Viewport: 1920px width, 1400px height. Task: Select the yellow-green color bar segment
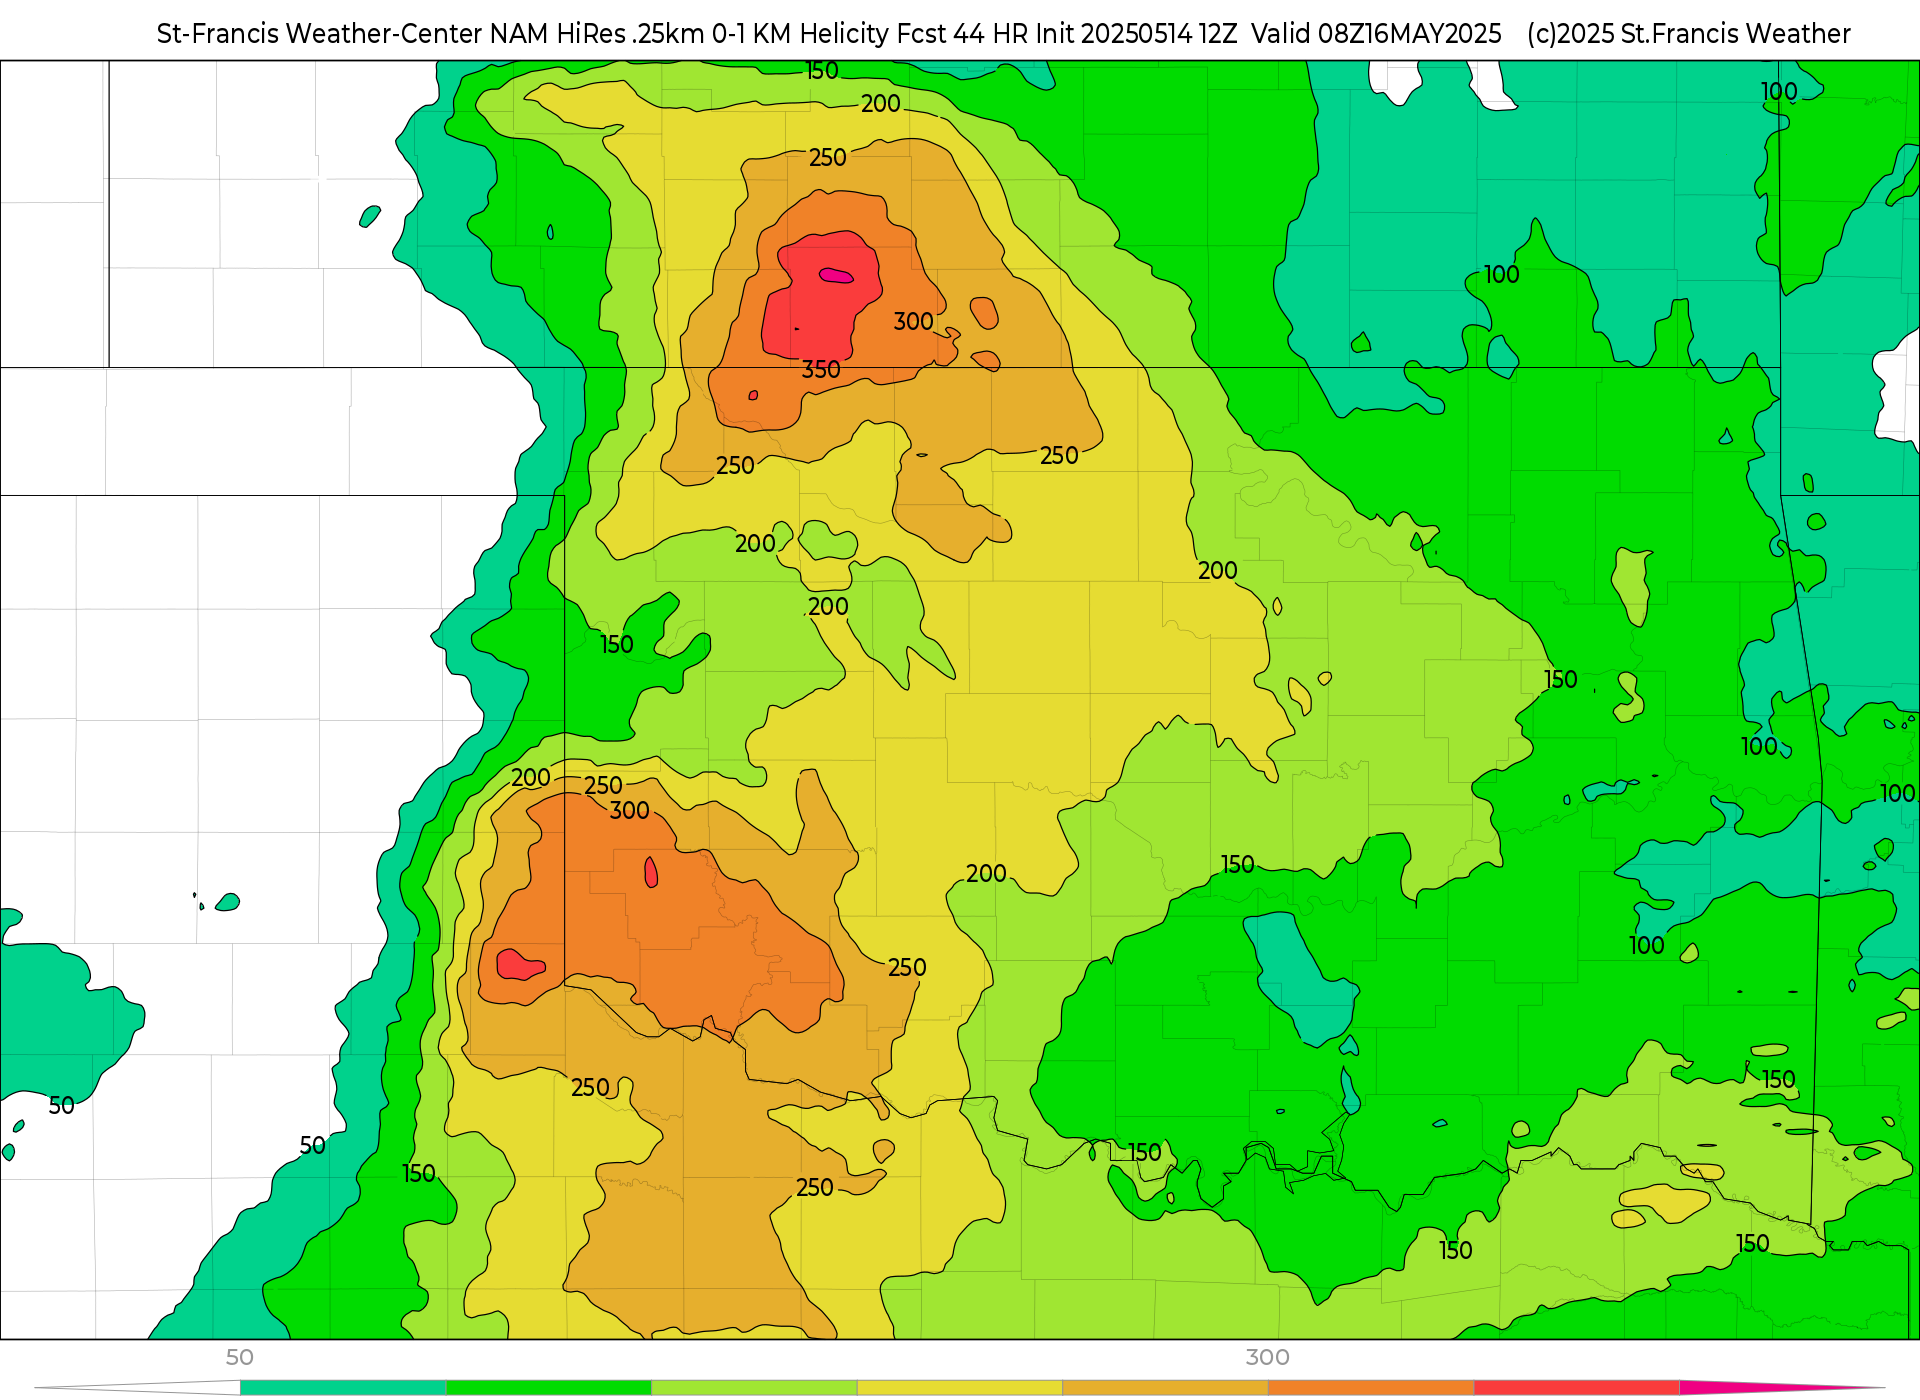pos(754,1387)
